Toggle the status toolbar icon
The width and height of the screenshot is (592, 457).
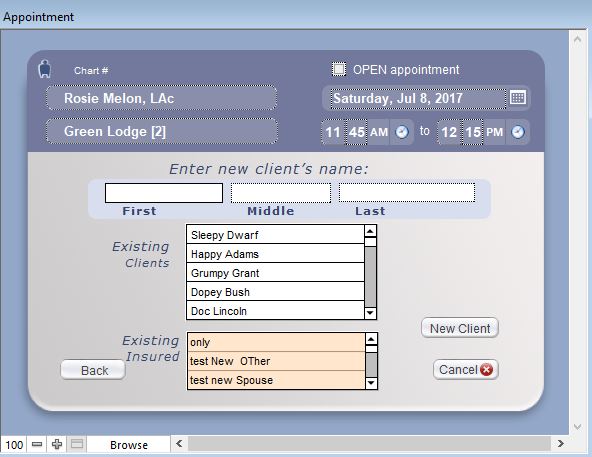[x=77, y=445]
